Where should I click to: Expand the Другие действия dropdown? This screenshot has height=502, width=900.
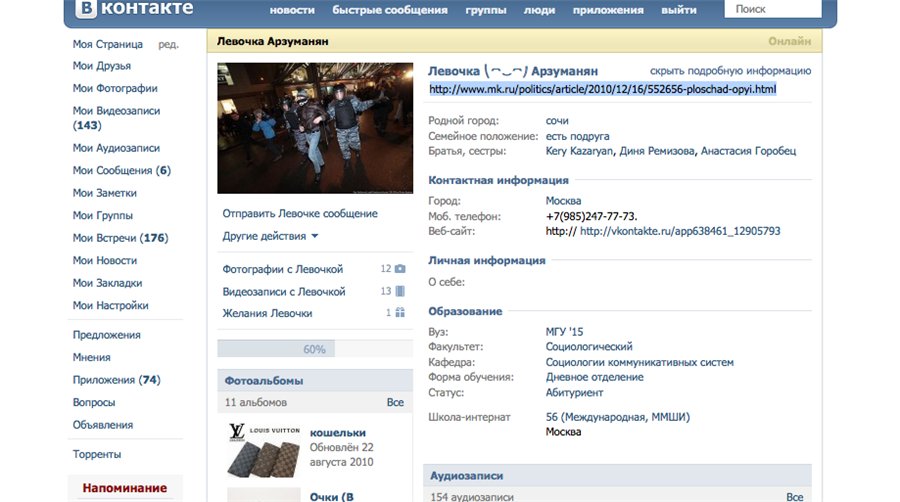[270, 236]
